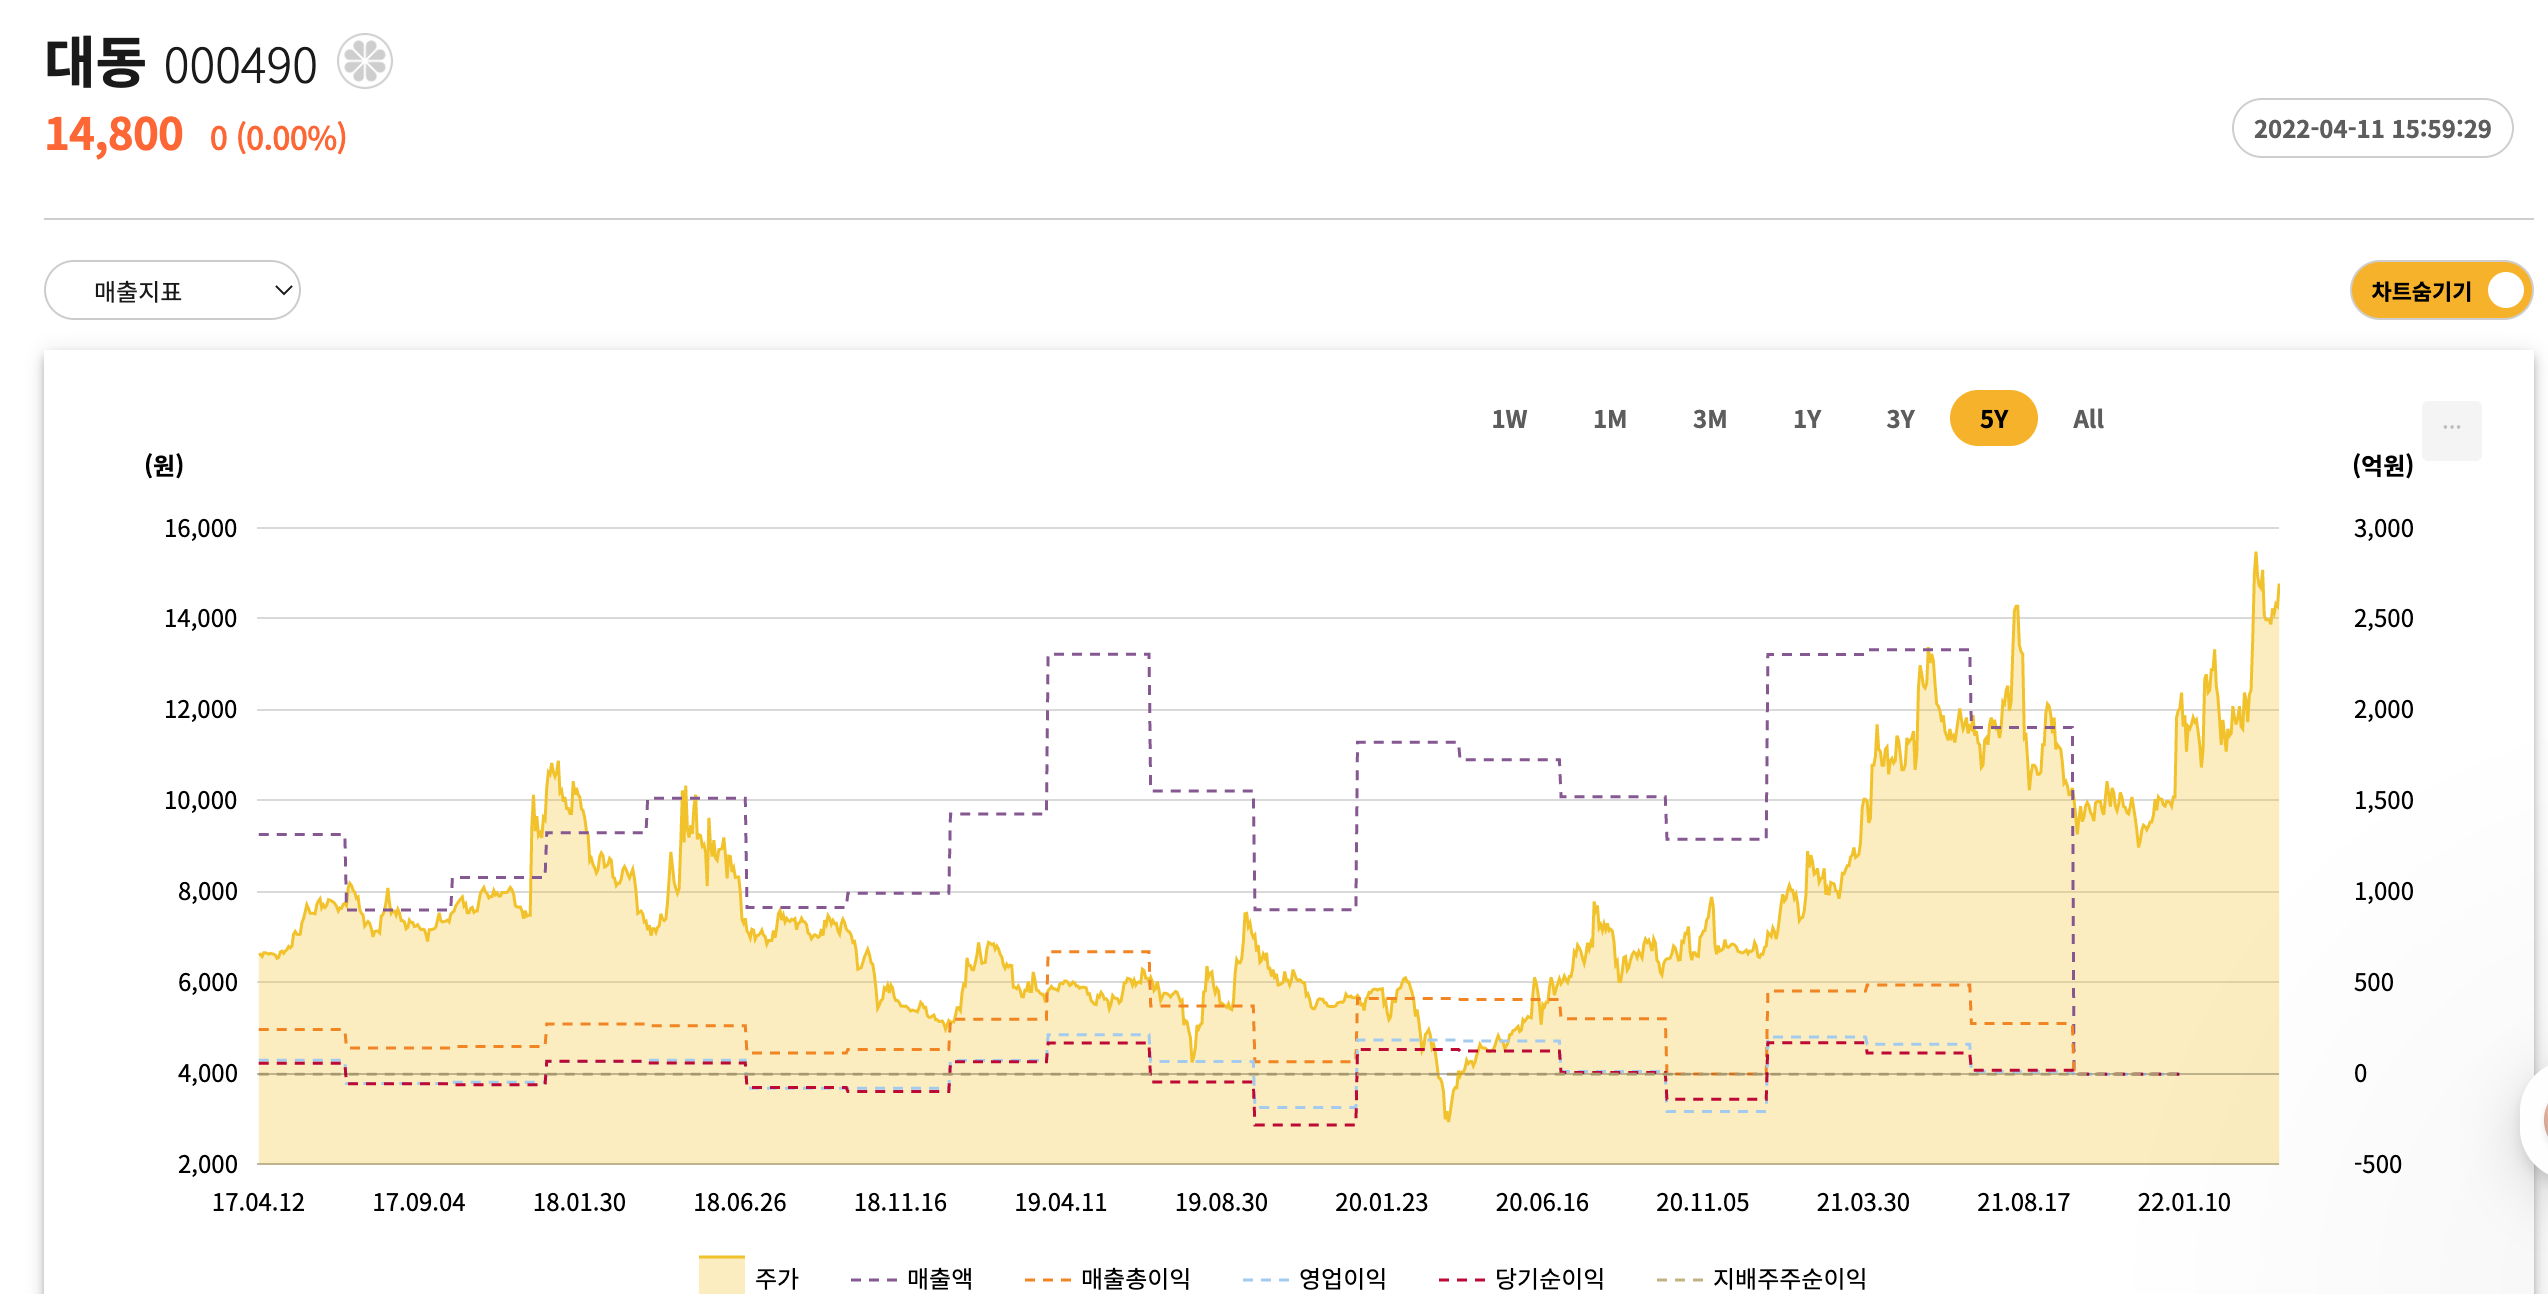Click the 지배주주순이익 legend marker

1680,1279
